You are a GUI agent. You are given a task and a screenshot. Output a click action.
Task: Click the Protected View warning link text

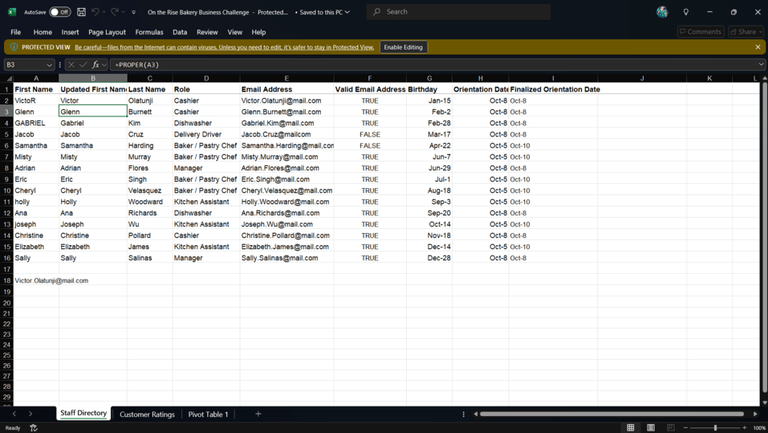224,48
